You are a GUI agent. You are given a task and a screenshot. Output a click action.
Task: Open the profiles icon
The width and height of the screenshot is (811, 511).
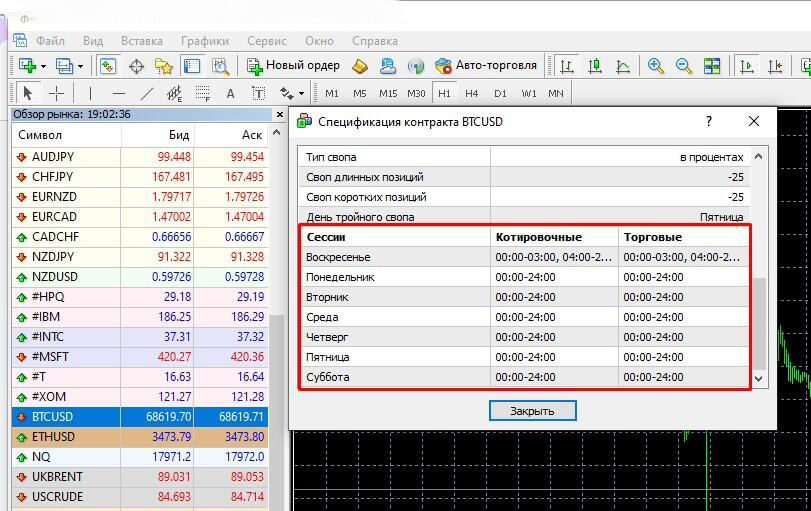pyautogui.click(x=65, y=66)
